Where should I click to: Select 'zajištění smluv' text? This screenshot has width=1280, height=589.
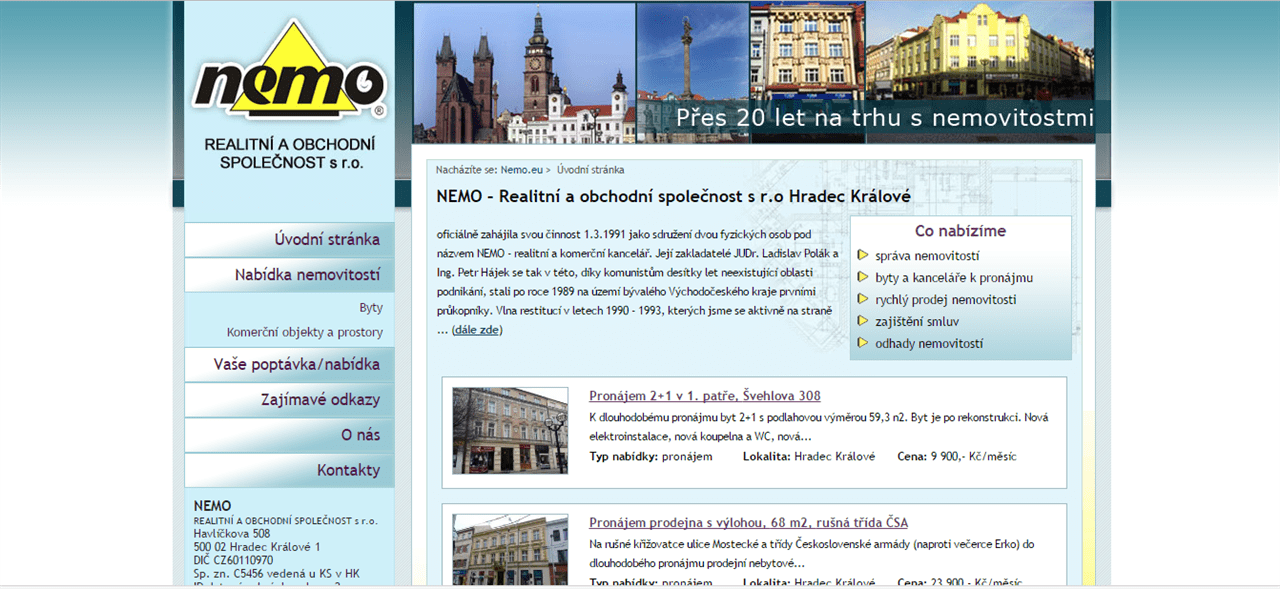coord(917,322)
